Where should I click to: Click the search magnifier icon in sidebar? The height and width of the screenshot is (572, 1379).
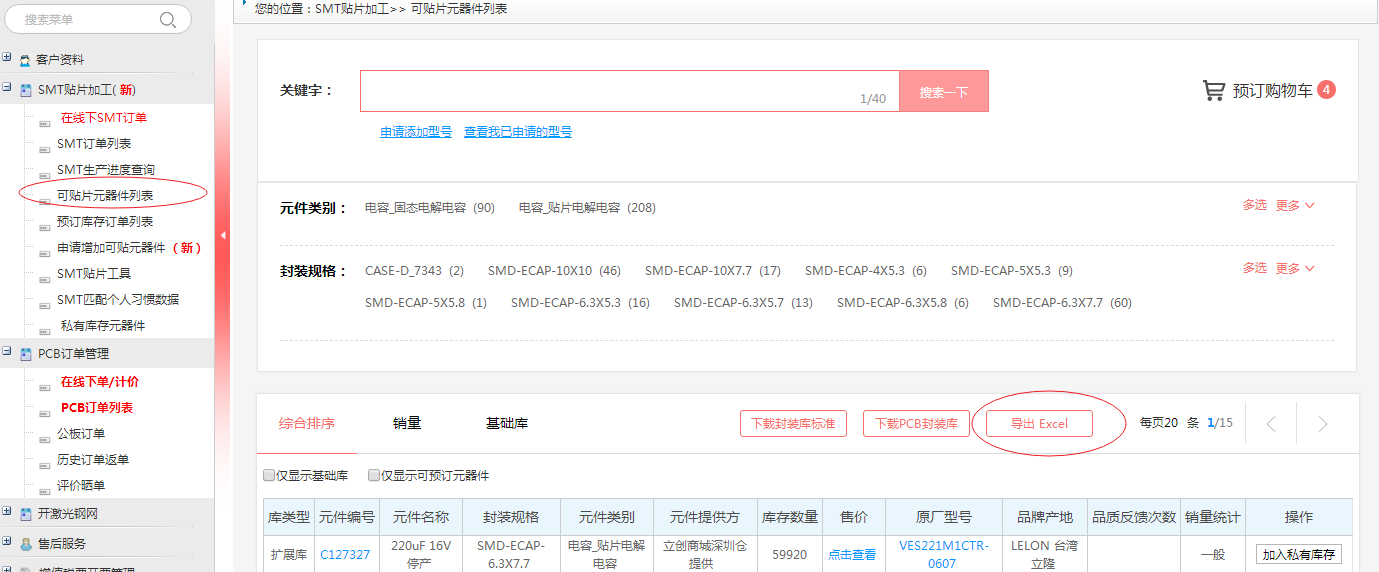[168, 19]
